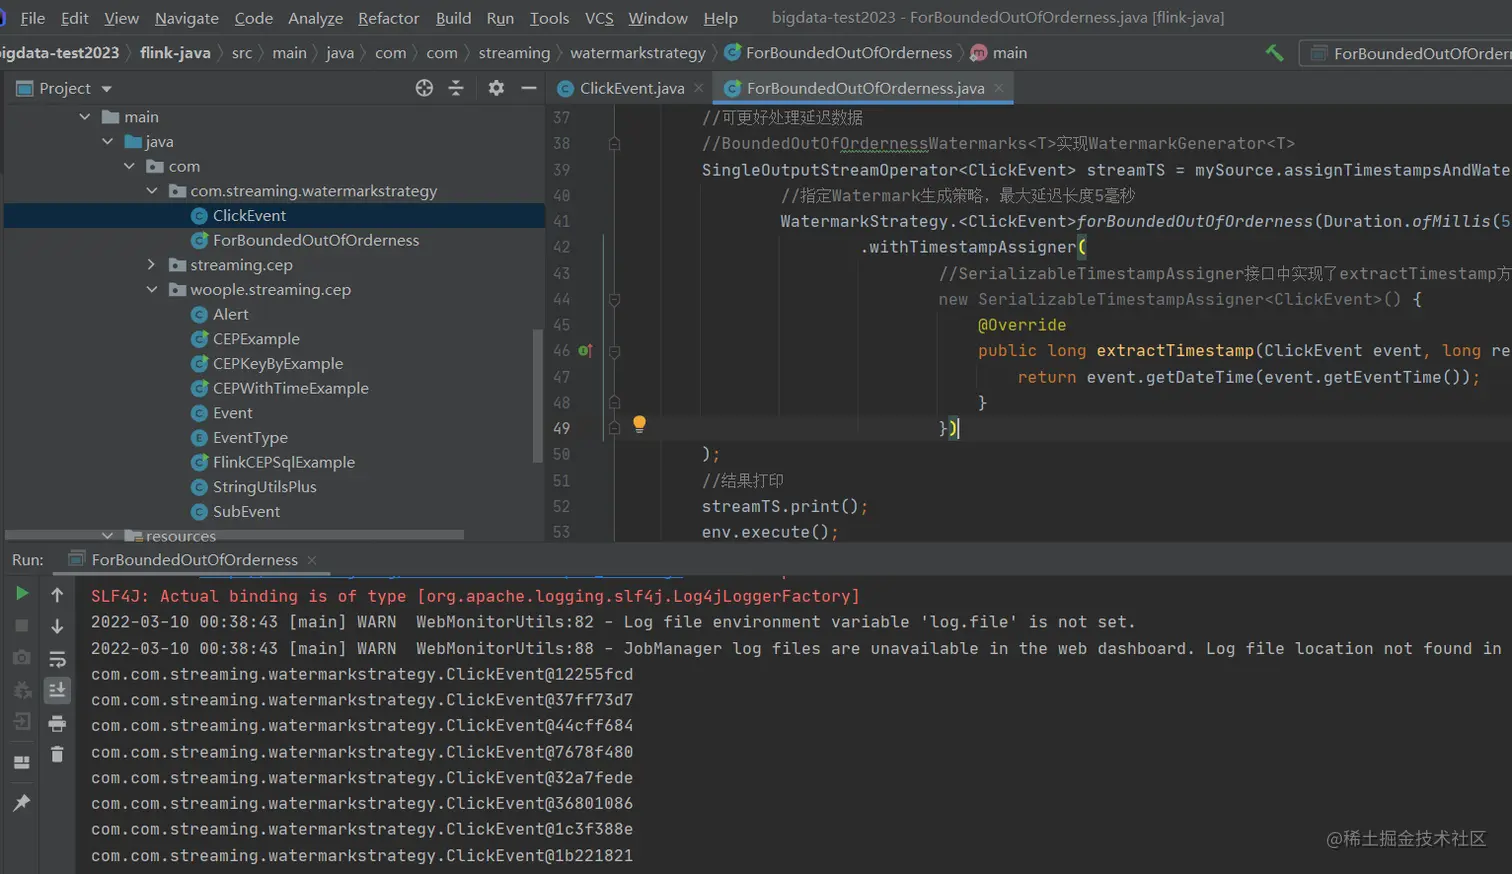This screenshot has width=1512, height=874.
Task: Rerun ForBoundedOutOfOrderness with green play
Action: point(22,593)
